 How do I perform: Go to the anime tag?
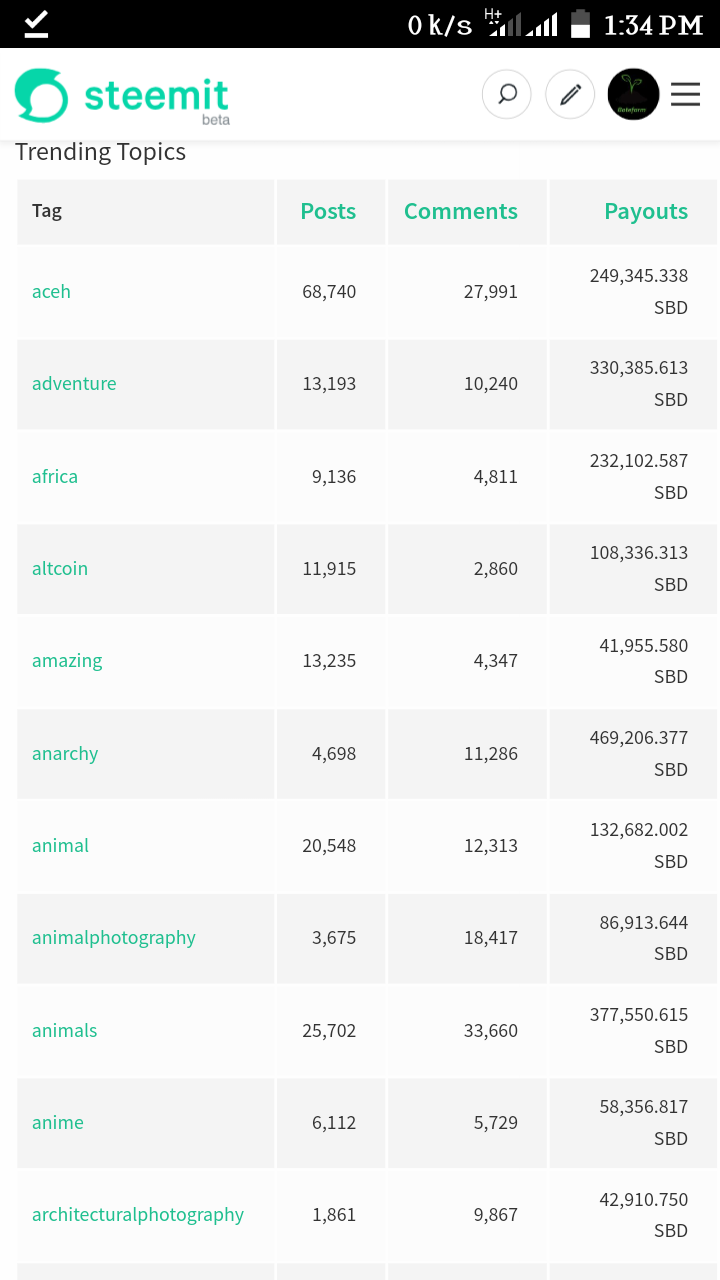pos(58,1122)
